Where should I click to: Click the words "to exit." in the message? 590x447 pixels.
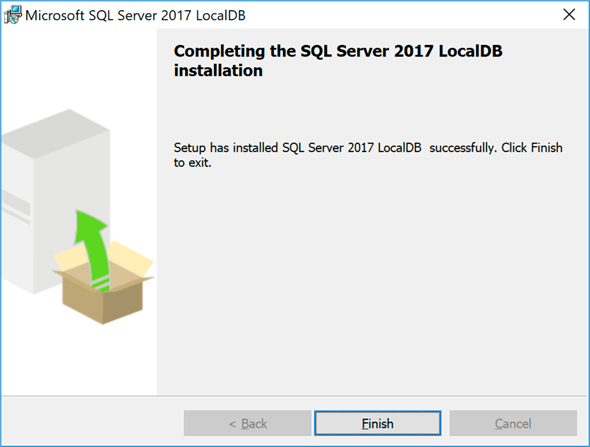(x=192, y=163)
